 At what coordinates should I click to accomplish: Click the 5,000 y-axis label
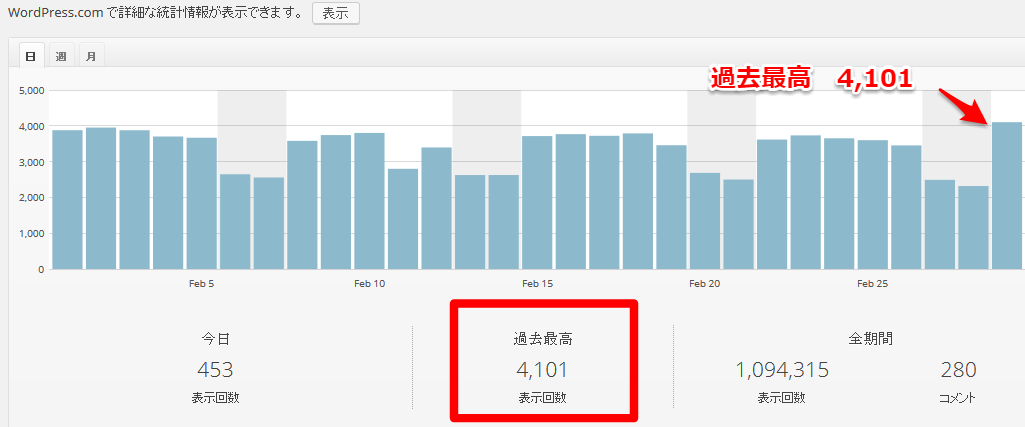tap(32, 90)
